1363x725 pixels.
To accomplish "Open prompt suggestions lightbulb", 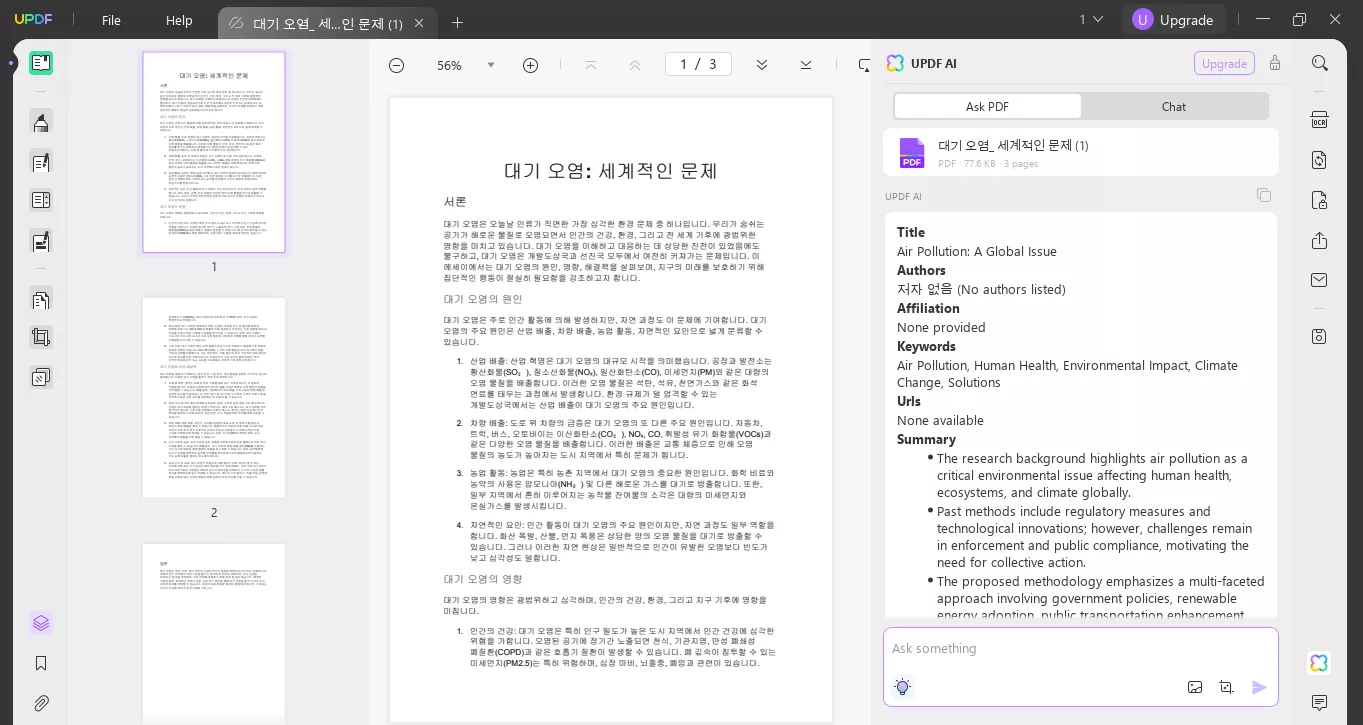I will tap(903, 687).
